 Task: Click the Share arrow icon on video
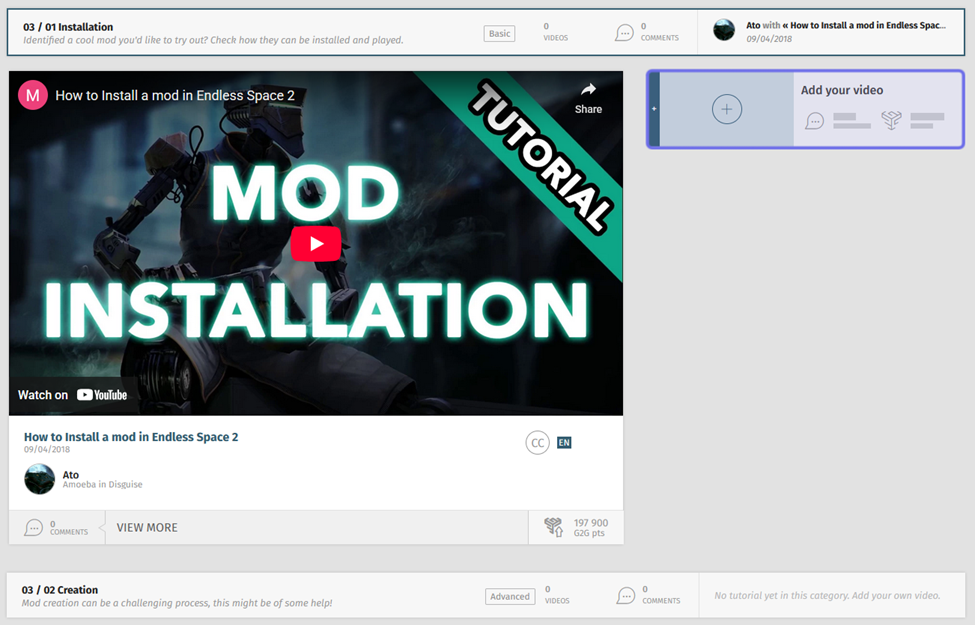pos(588,91)
